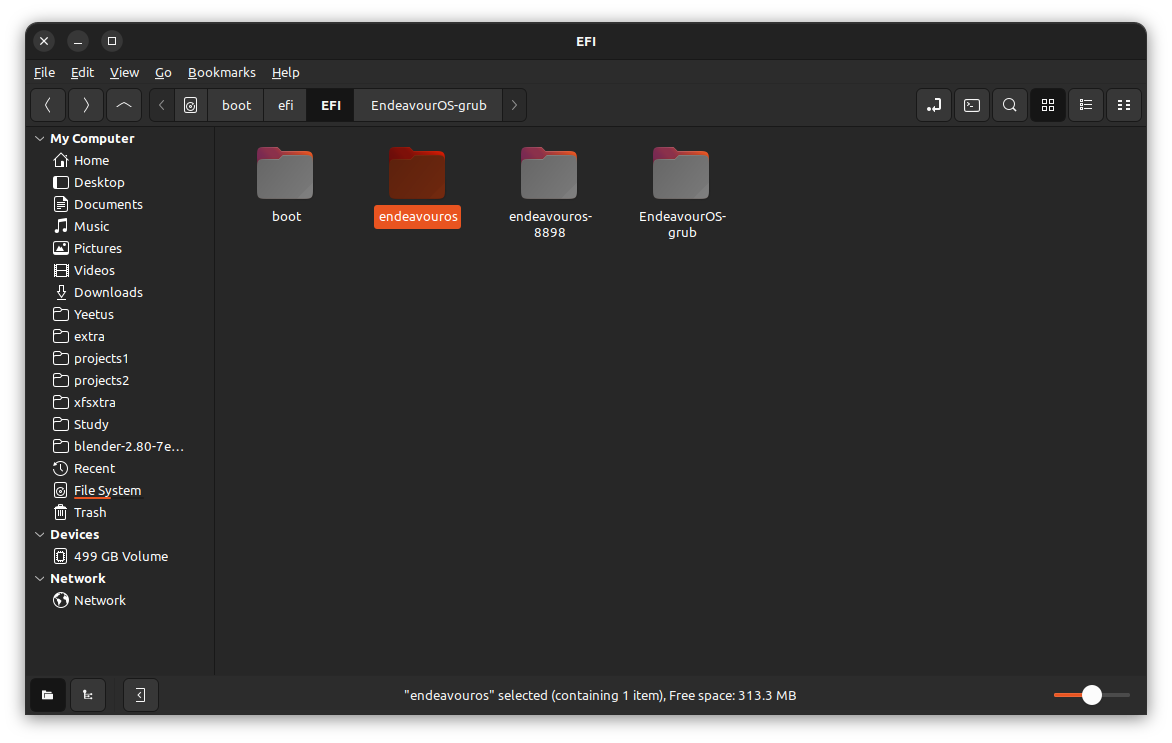
Task: Click the up-to-parent-folder arrow button
Action: 123,105
